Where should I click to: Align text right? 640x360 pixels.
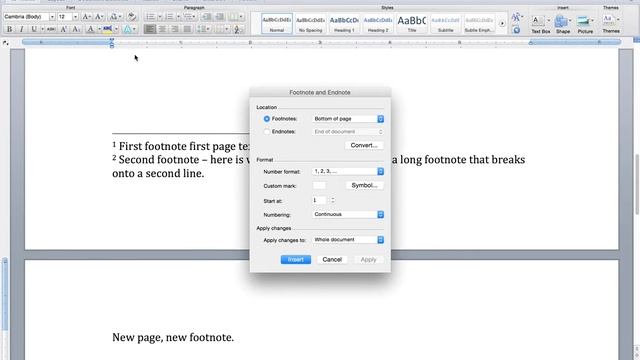[x=175, y=29]
